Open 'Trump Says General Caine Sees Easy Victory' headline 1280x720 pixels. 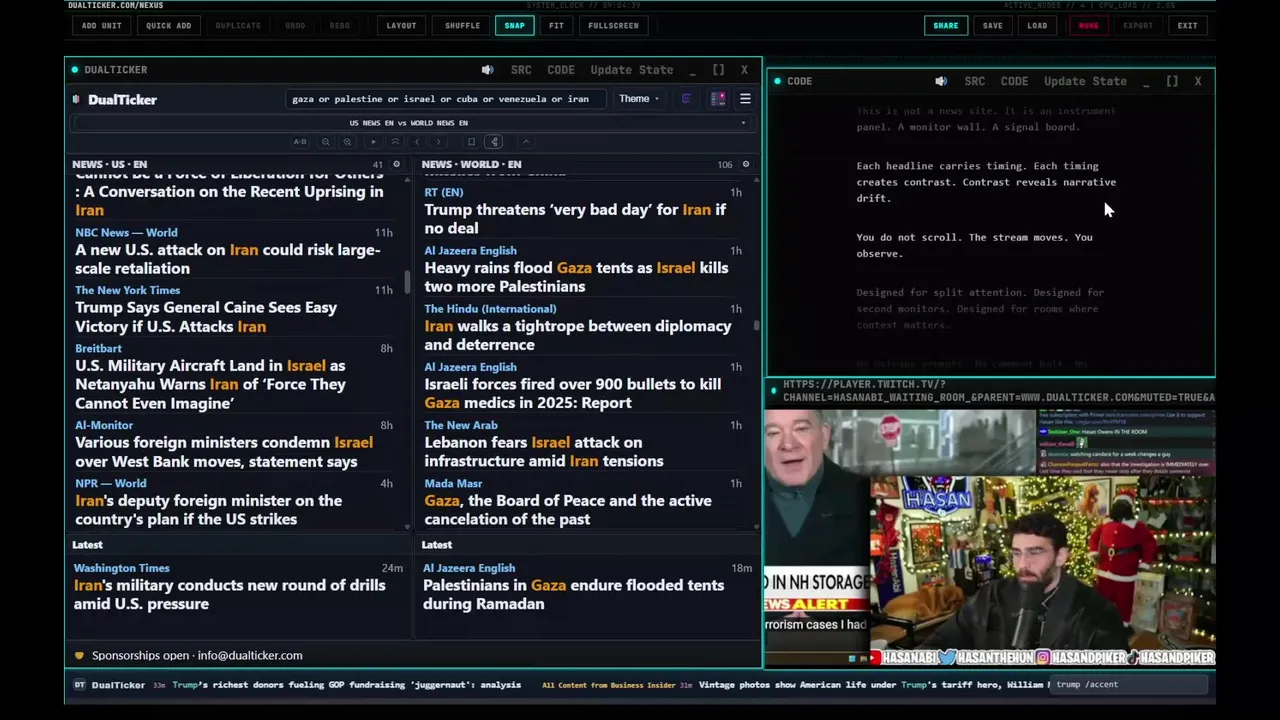click(x=206, y=317)
